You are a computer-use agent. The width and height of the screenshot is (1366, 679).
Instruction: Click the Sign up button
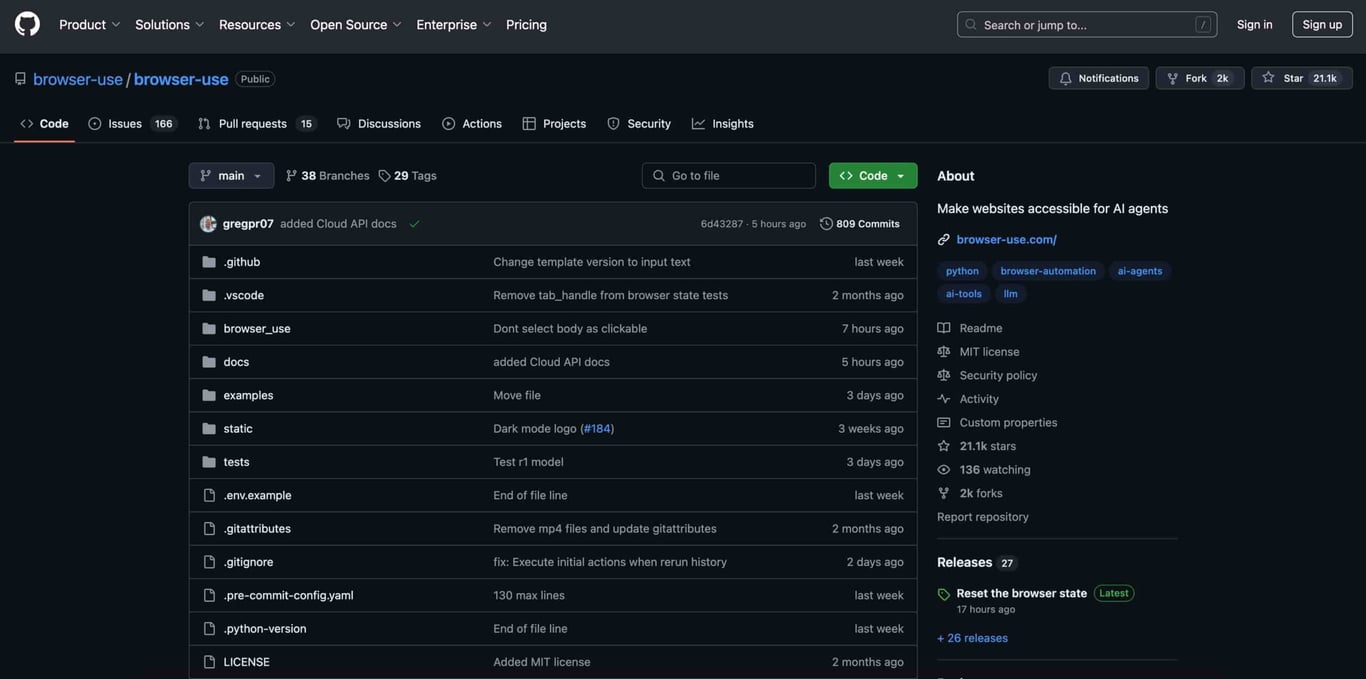pyautogui.click(x=1321, y=24)
